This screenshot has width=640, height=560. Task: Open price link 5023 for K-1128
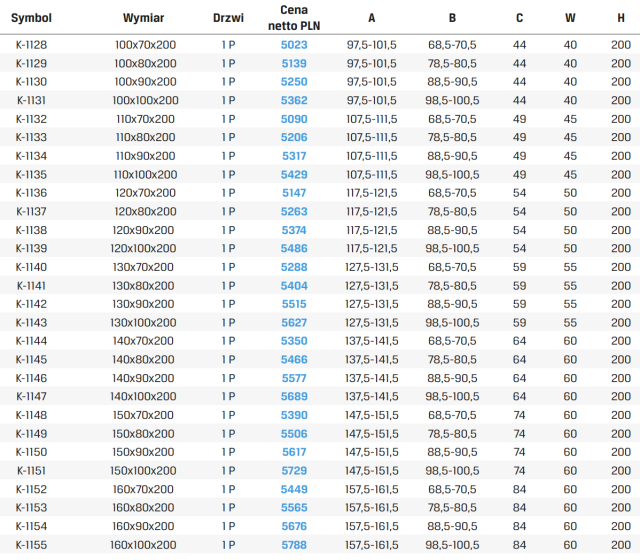point(294,45)
